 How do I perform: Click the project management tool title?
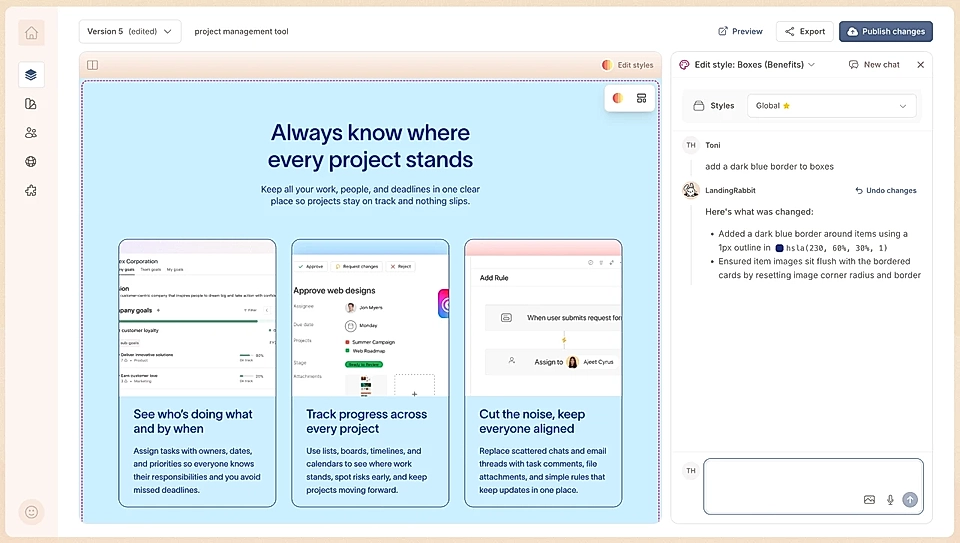click(241, 31)
